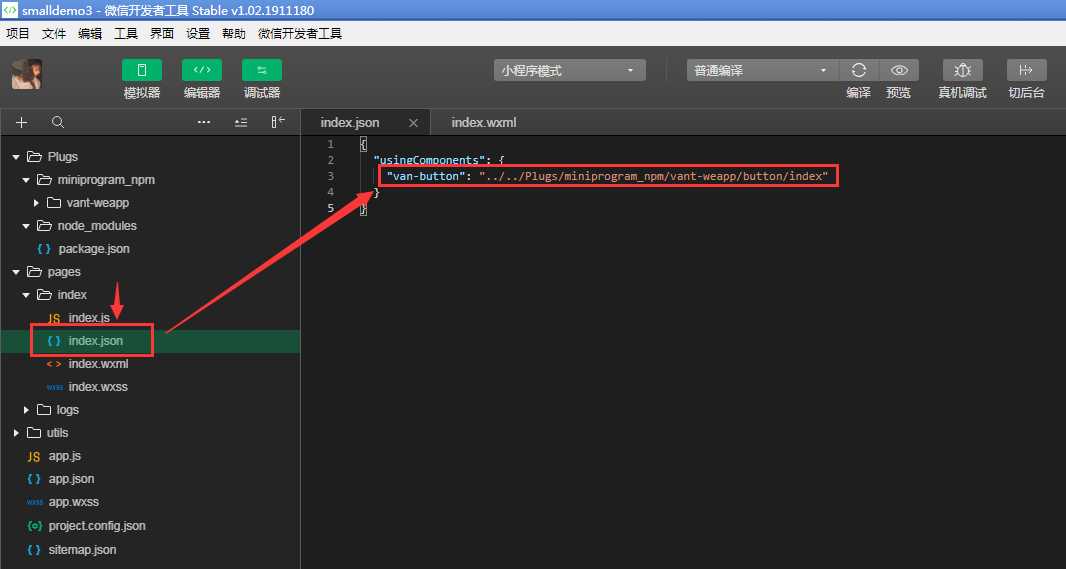
Task: Click the wxml icon beside index.wxml
Action: [x=54, y=364]
